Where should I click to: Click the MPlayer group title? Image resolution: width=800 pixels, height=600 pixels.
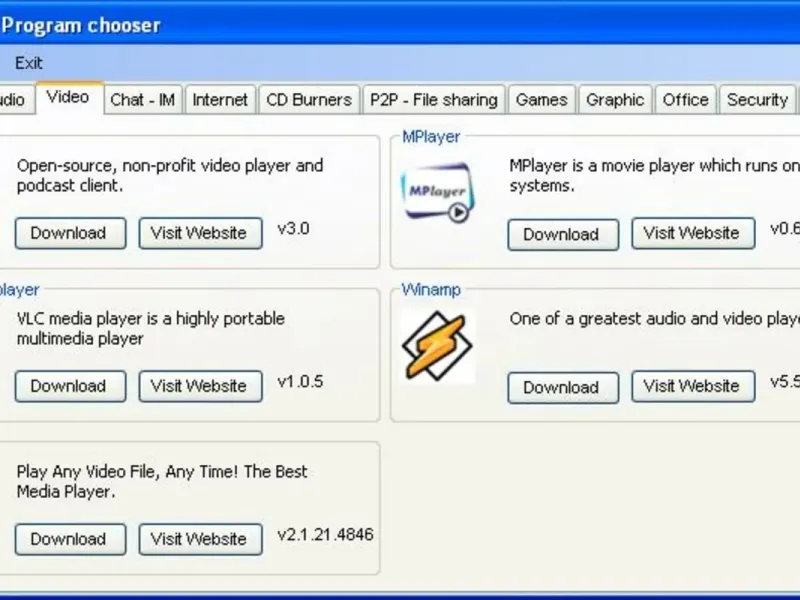(431, 137)
